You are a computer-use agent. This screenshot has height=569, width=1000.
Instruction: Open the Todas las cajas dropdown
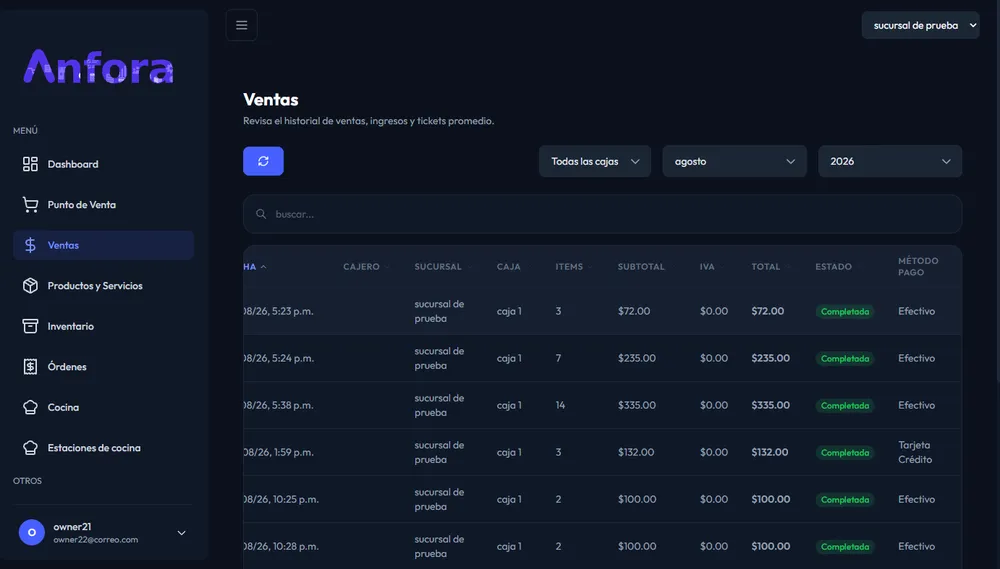click(595, 161)
